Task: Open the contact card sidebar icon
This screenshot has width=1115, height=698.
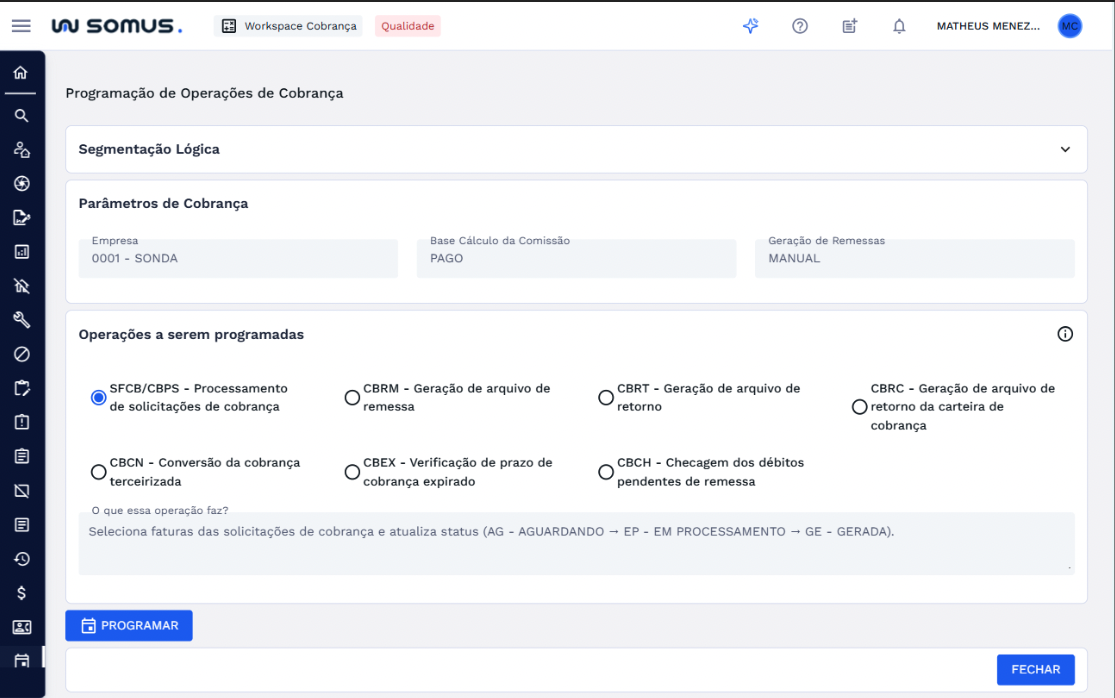Action: (x=21, y=627)
